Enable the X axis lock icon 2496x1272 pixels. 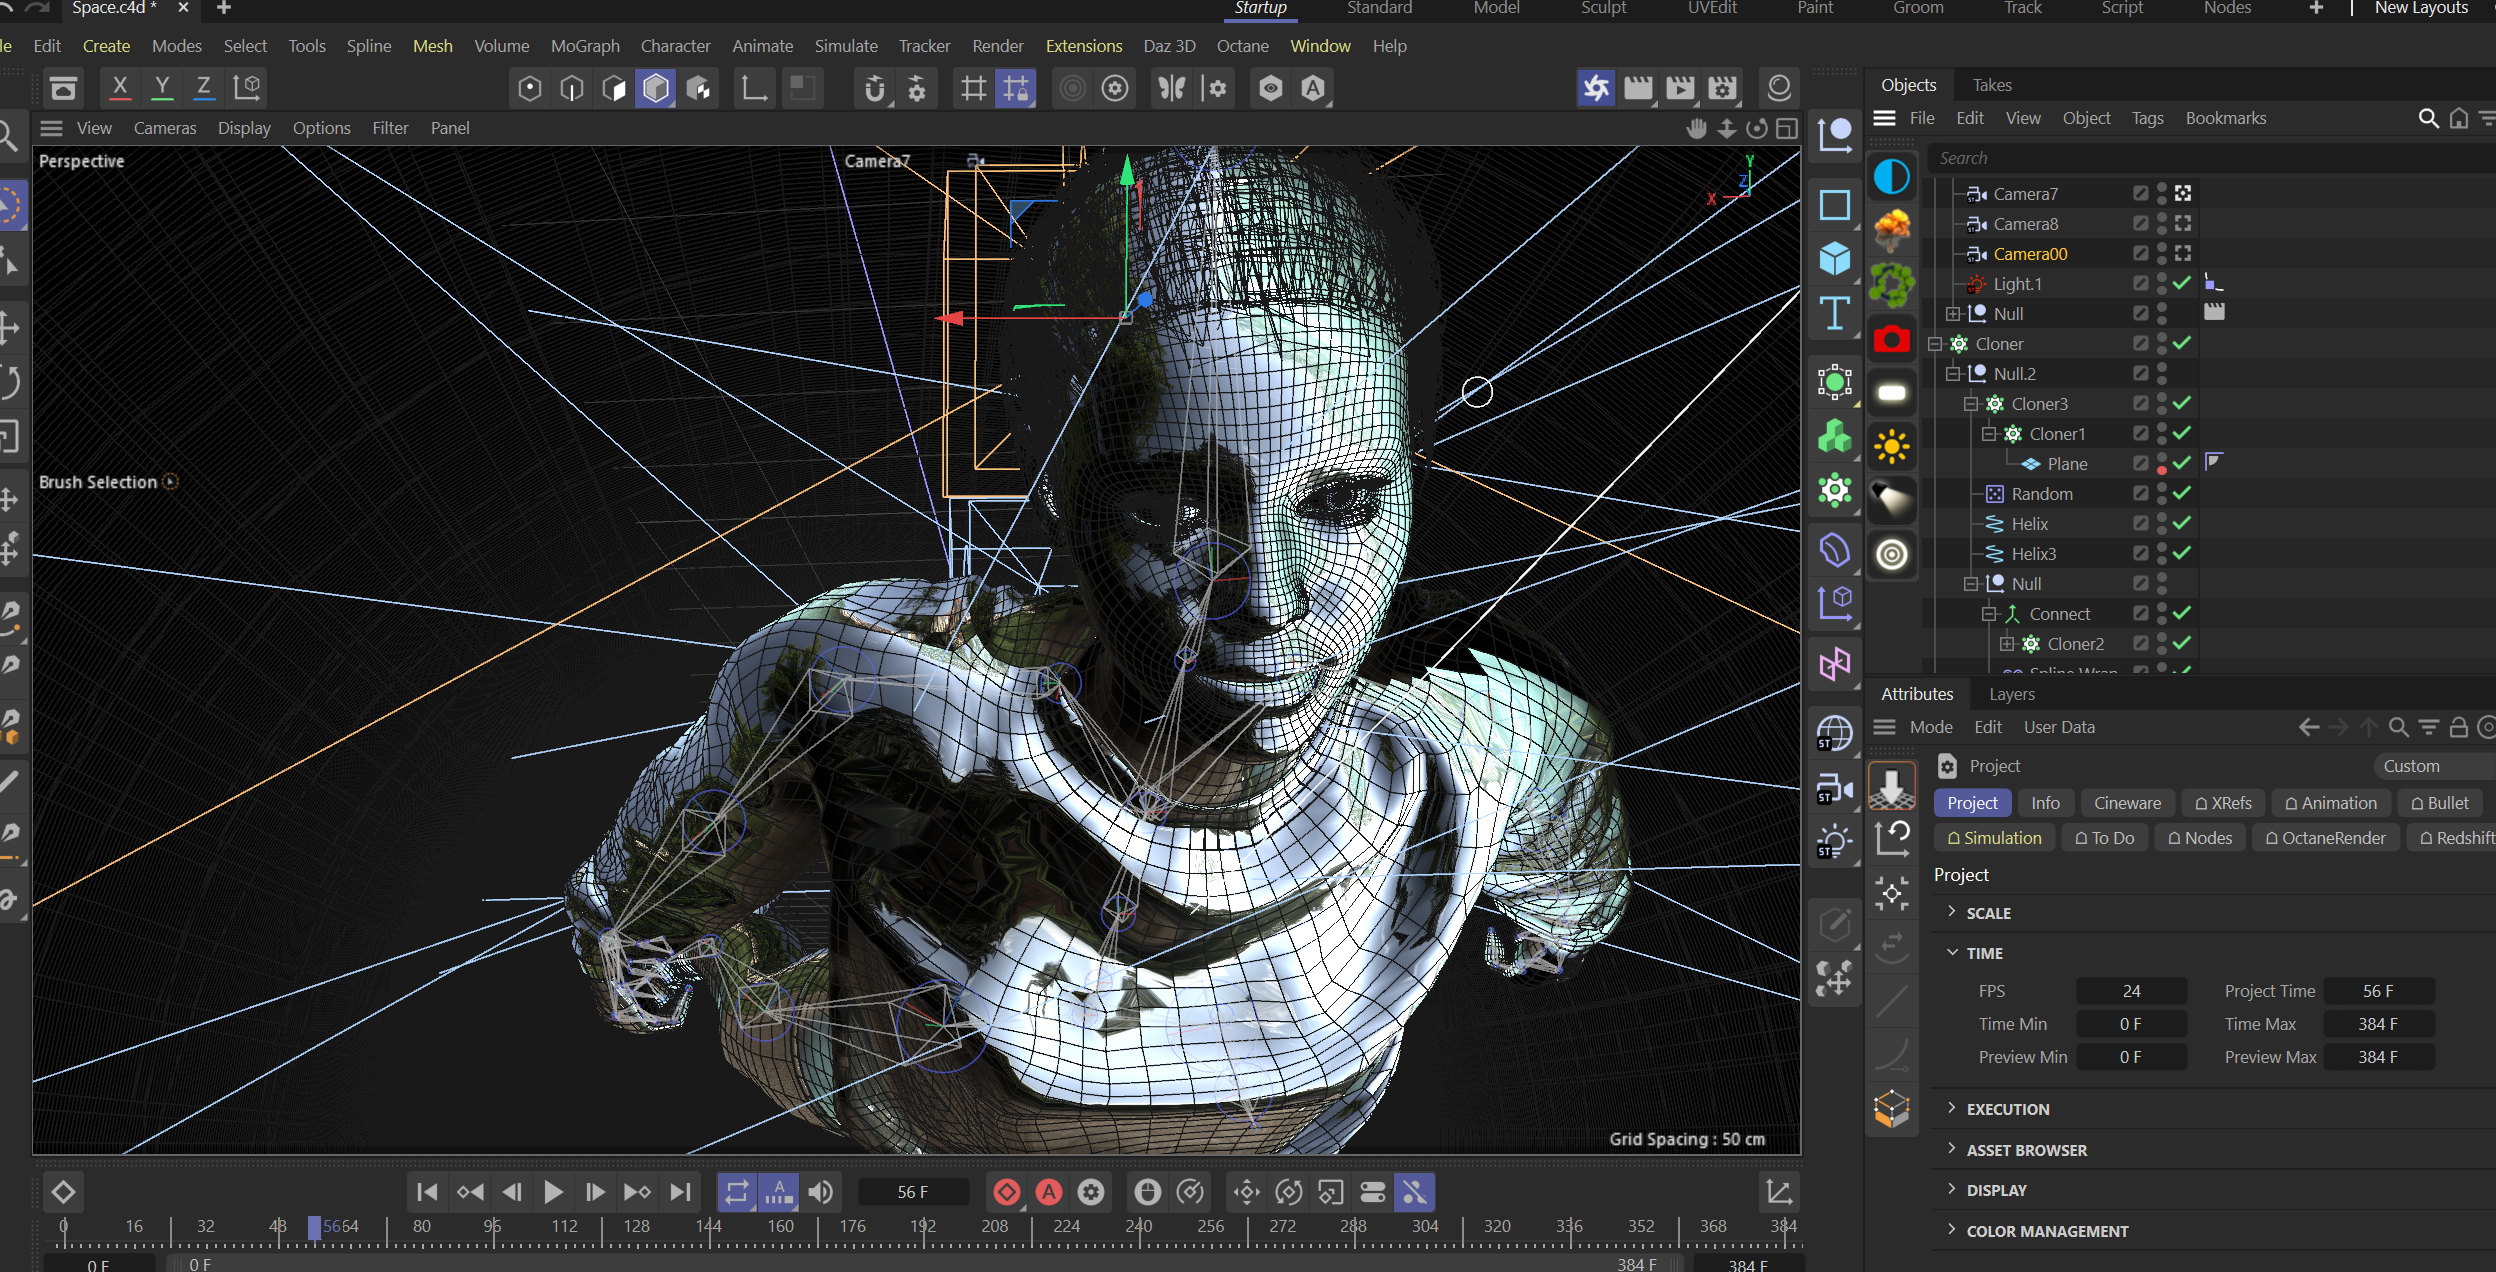tap(120, 88)
